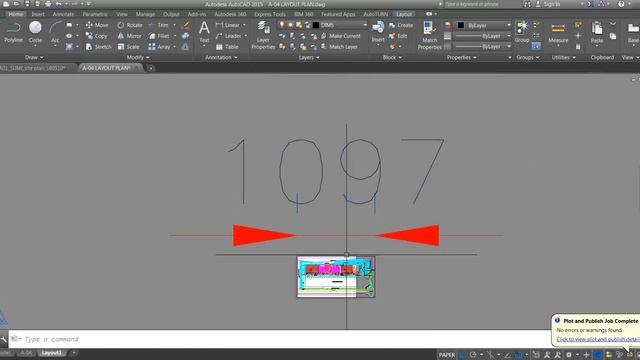Click Match Layer button
The width and height of the screenshot is (640, 360).
339,47
